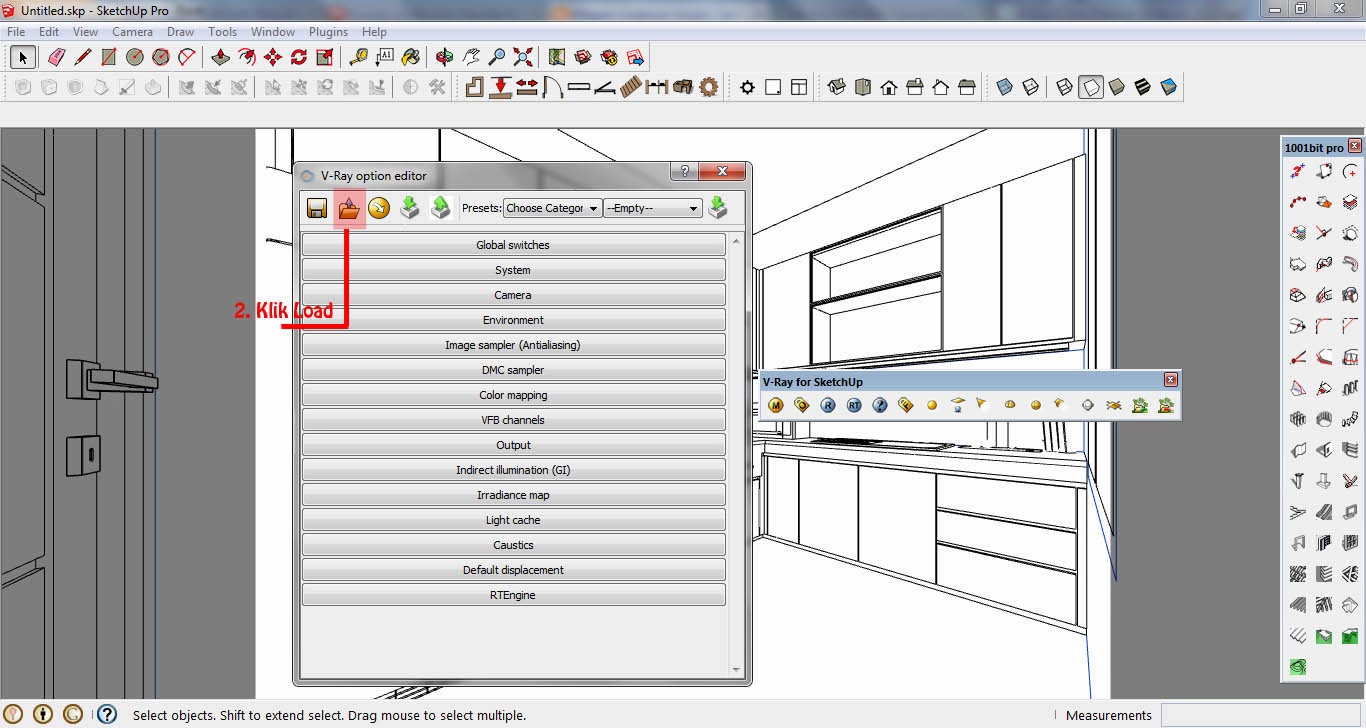Open the V-Ray help about dialog
The image size is (1366, 728).
coord(880,404)
